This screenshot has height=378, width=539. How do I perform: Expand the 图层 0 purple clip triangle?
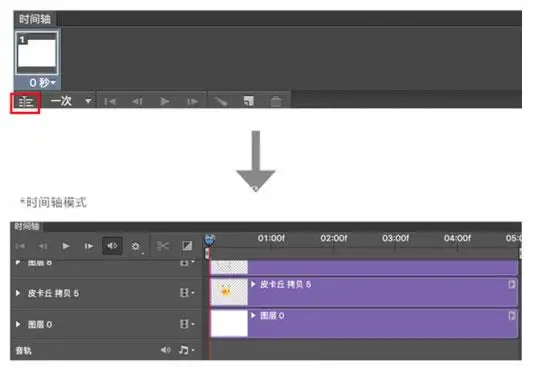click(x=253, y=315)
